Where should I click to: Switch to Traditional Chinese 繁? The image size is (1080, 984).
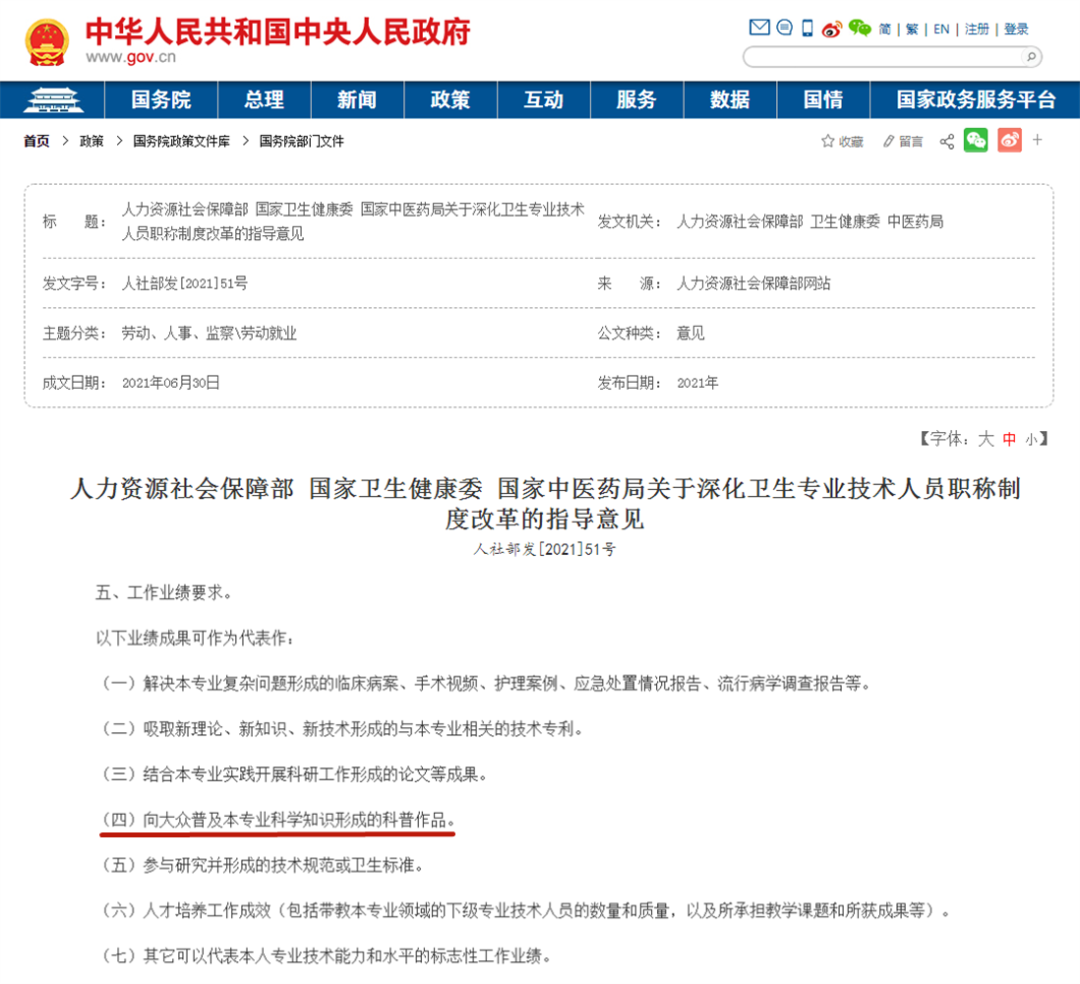point(912,29)
